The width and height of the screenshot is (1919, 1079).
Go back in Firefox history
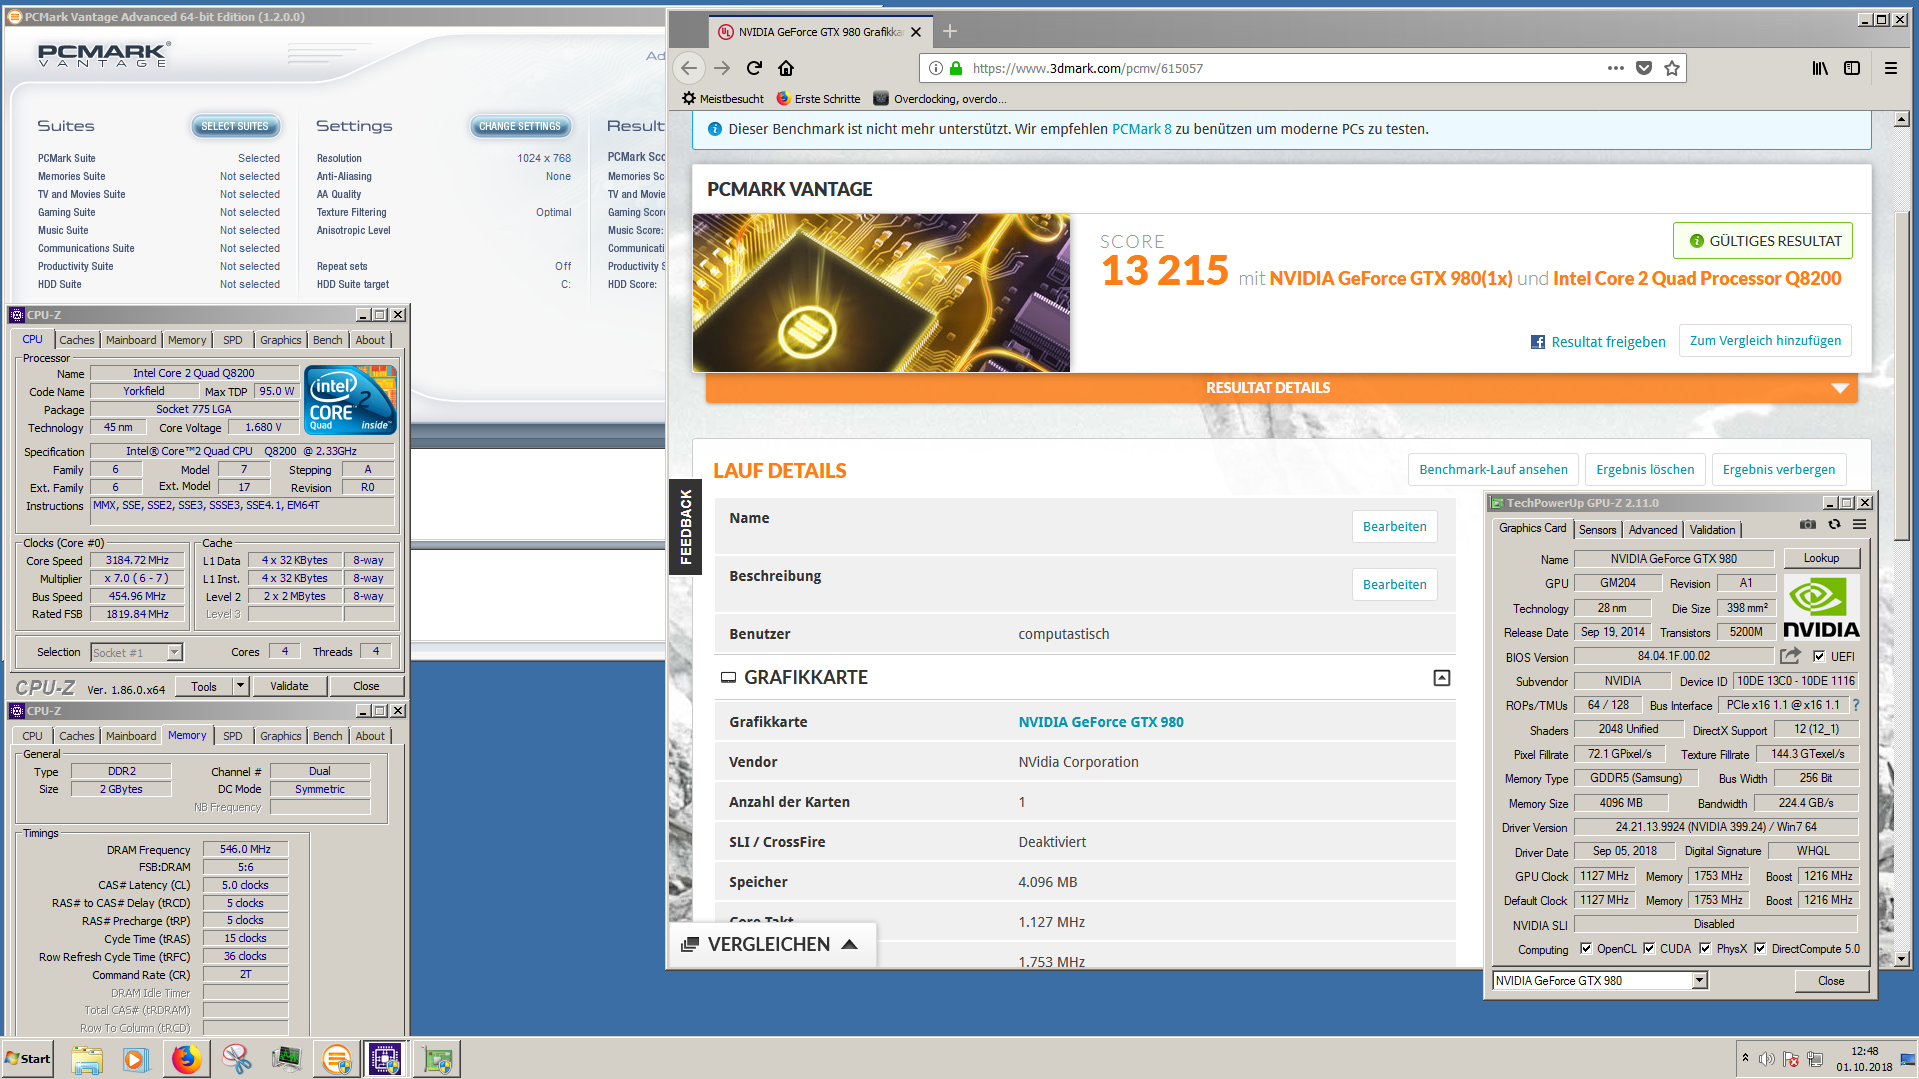(688, 68)
